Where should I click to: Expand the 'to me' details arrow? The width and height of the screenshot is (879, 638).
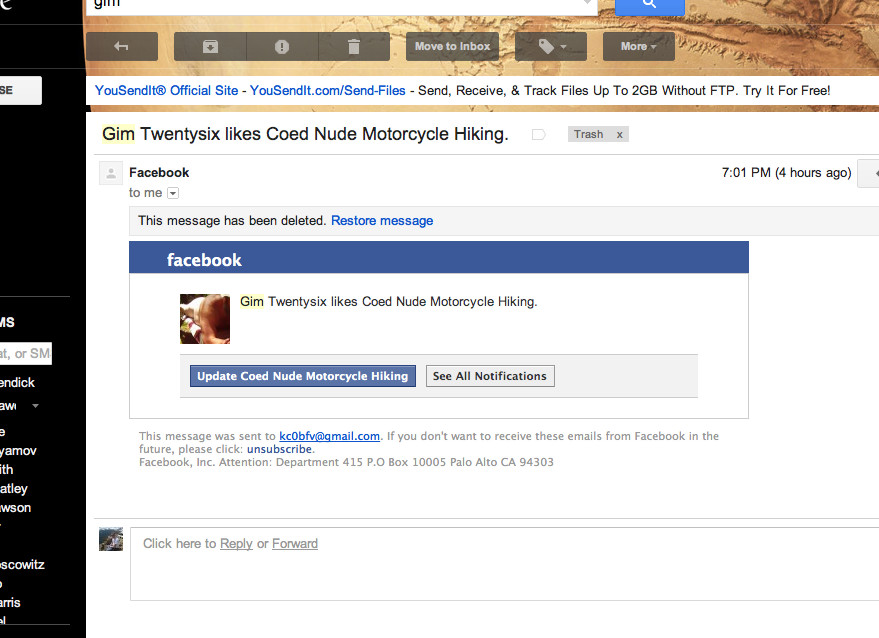tap(173, 193)
